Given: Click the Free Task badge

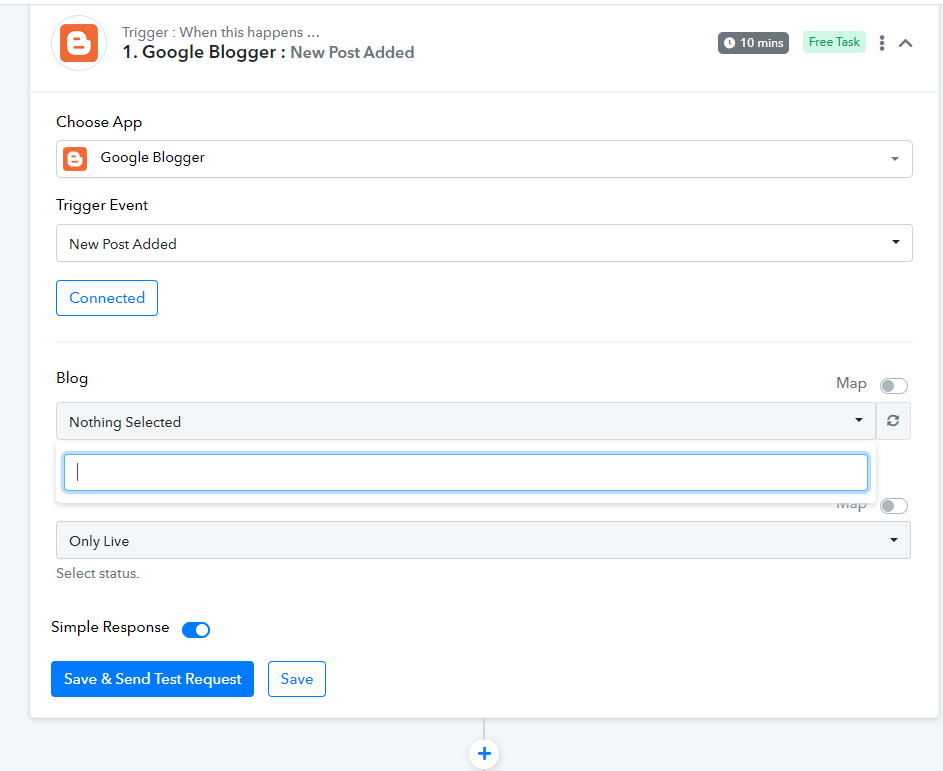Looking at the screenshot, I should point(834,42).
